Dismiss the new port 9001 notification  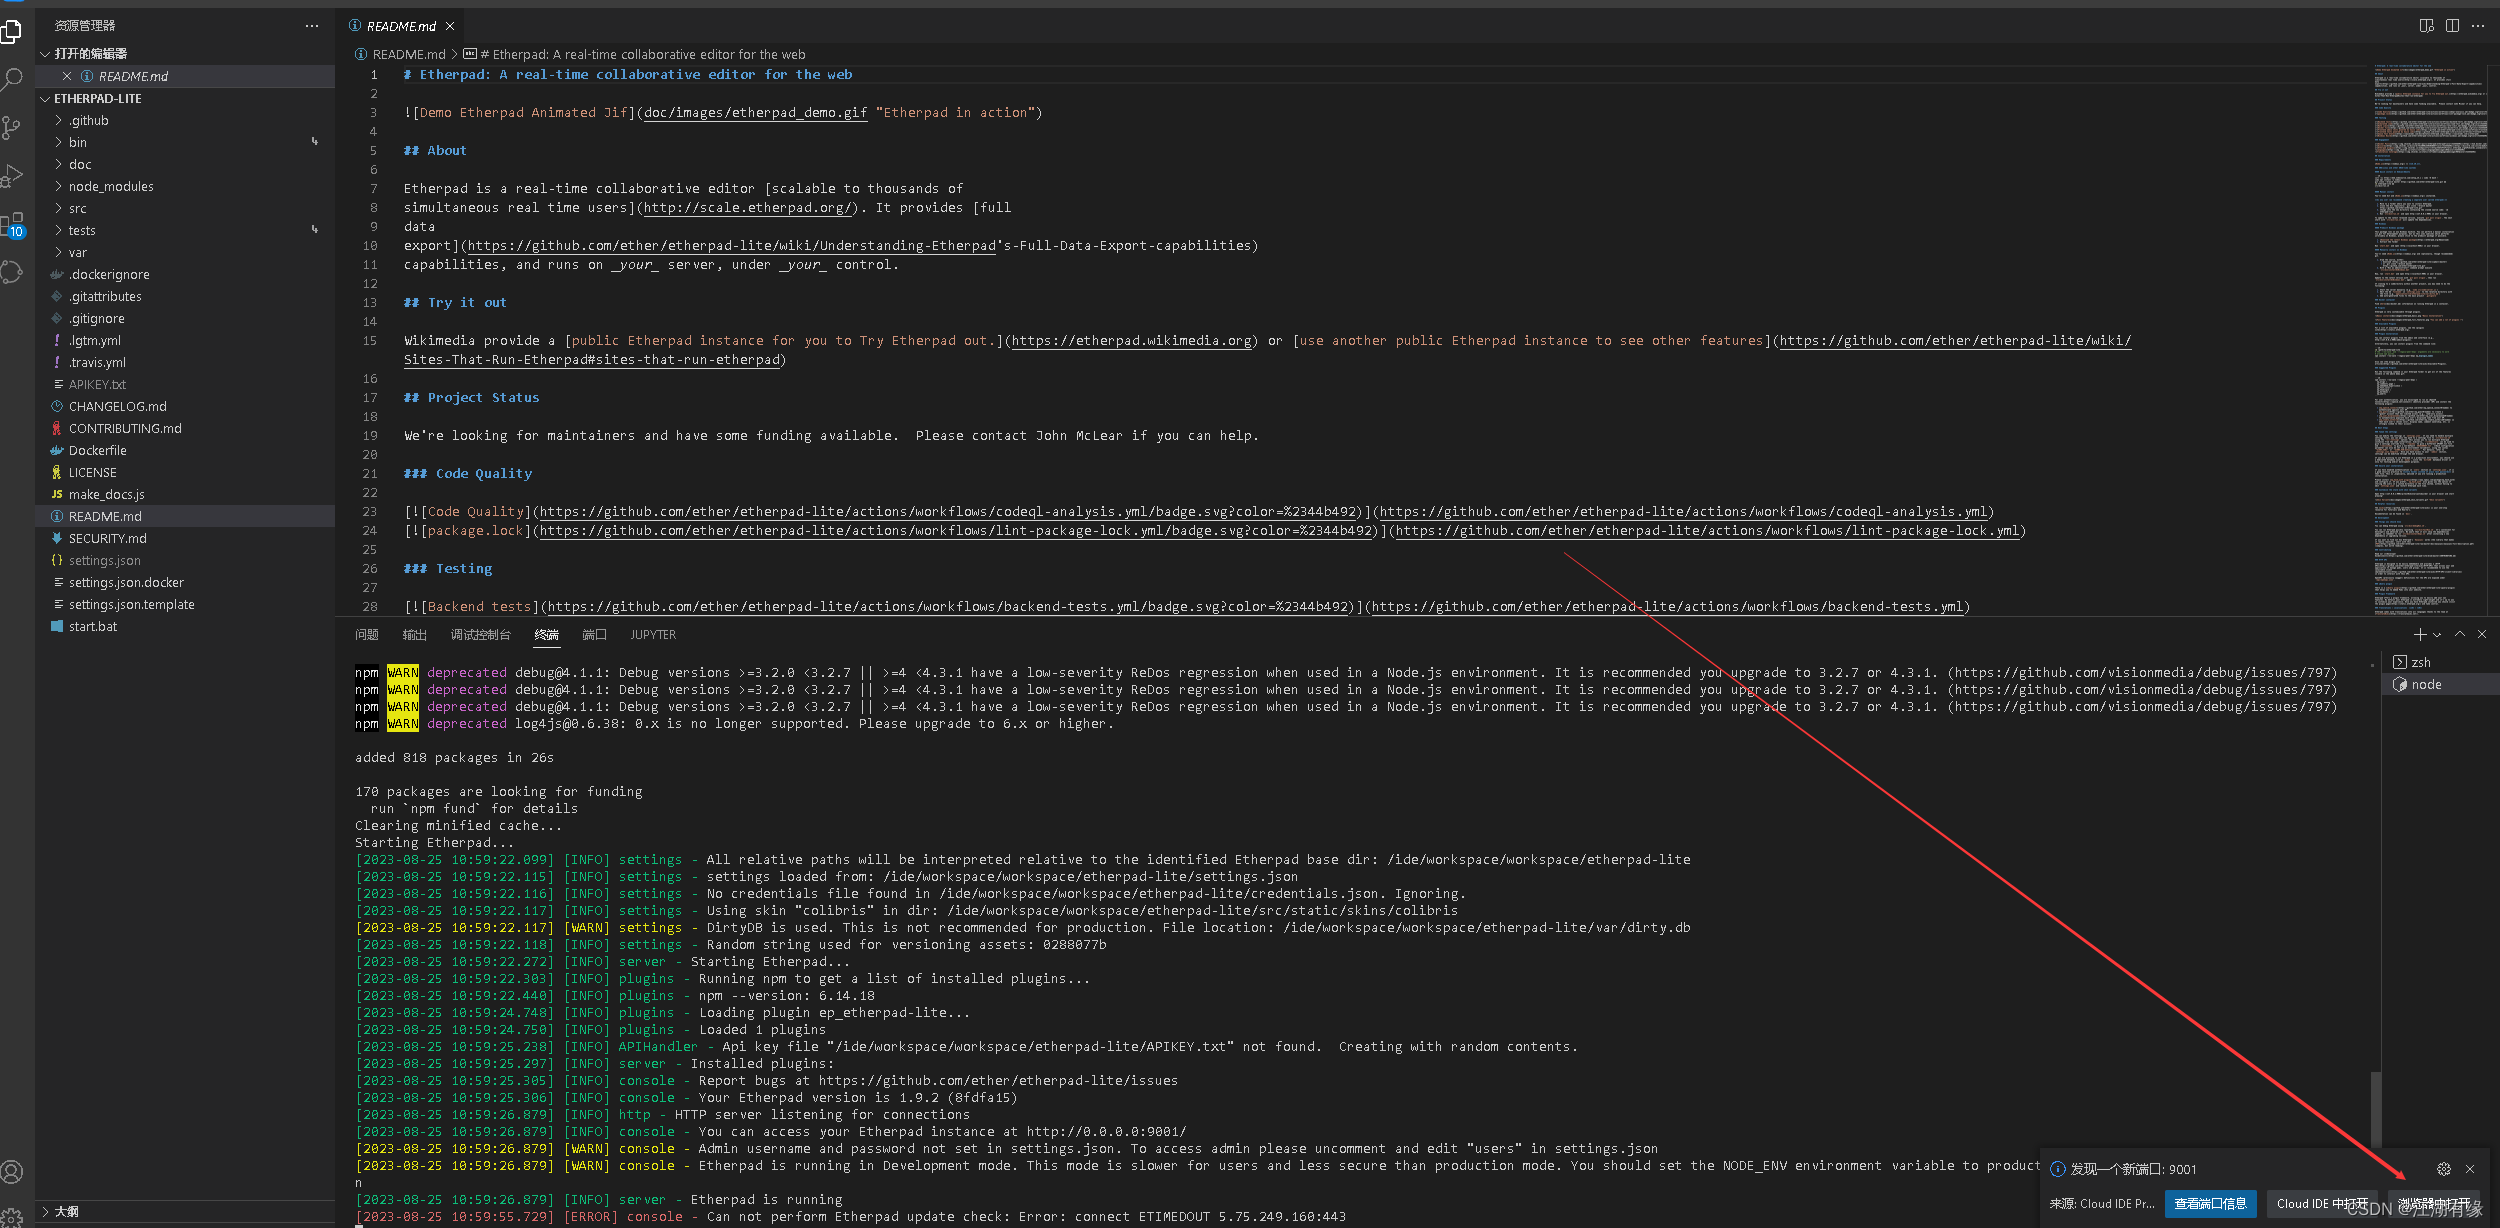pyautogui.click(x=2470, y=1169)
